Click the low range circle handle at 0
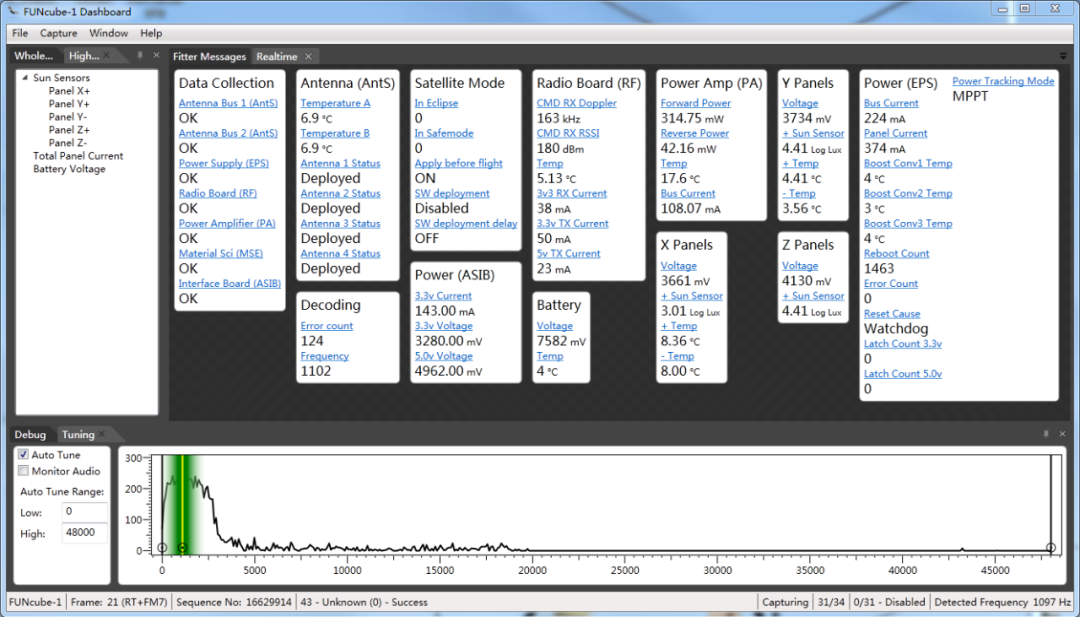Viewport: 1080px width, 617px height. pos(162,548)
